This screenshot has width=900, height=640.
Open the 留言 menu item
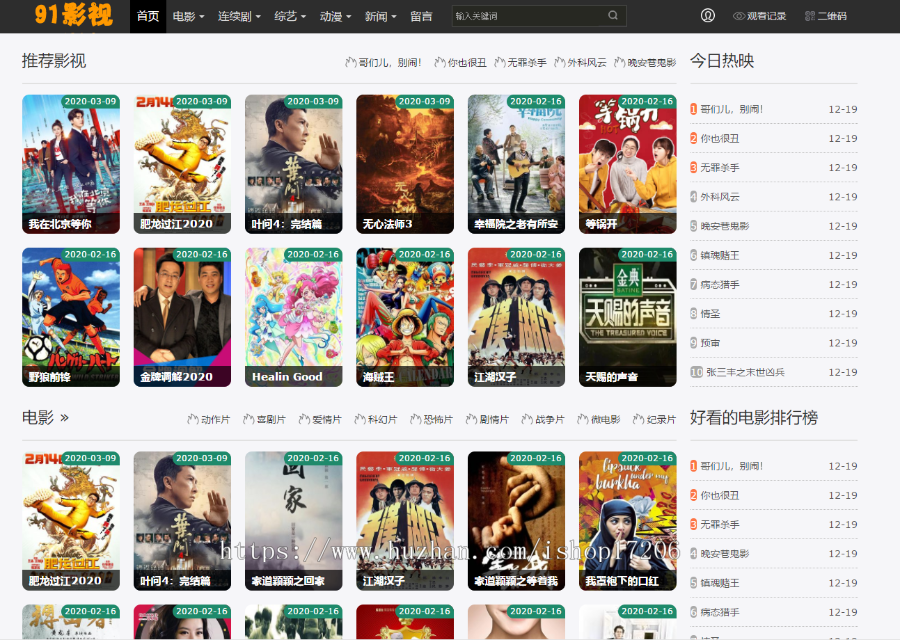click(421, 16)
